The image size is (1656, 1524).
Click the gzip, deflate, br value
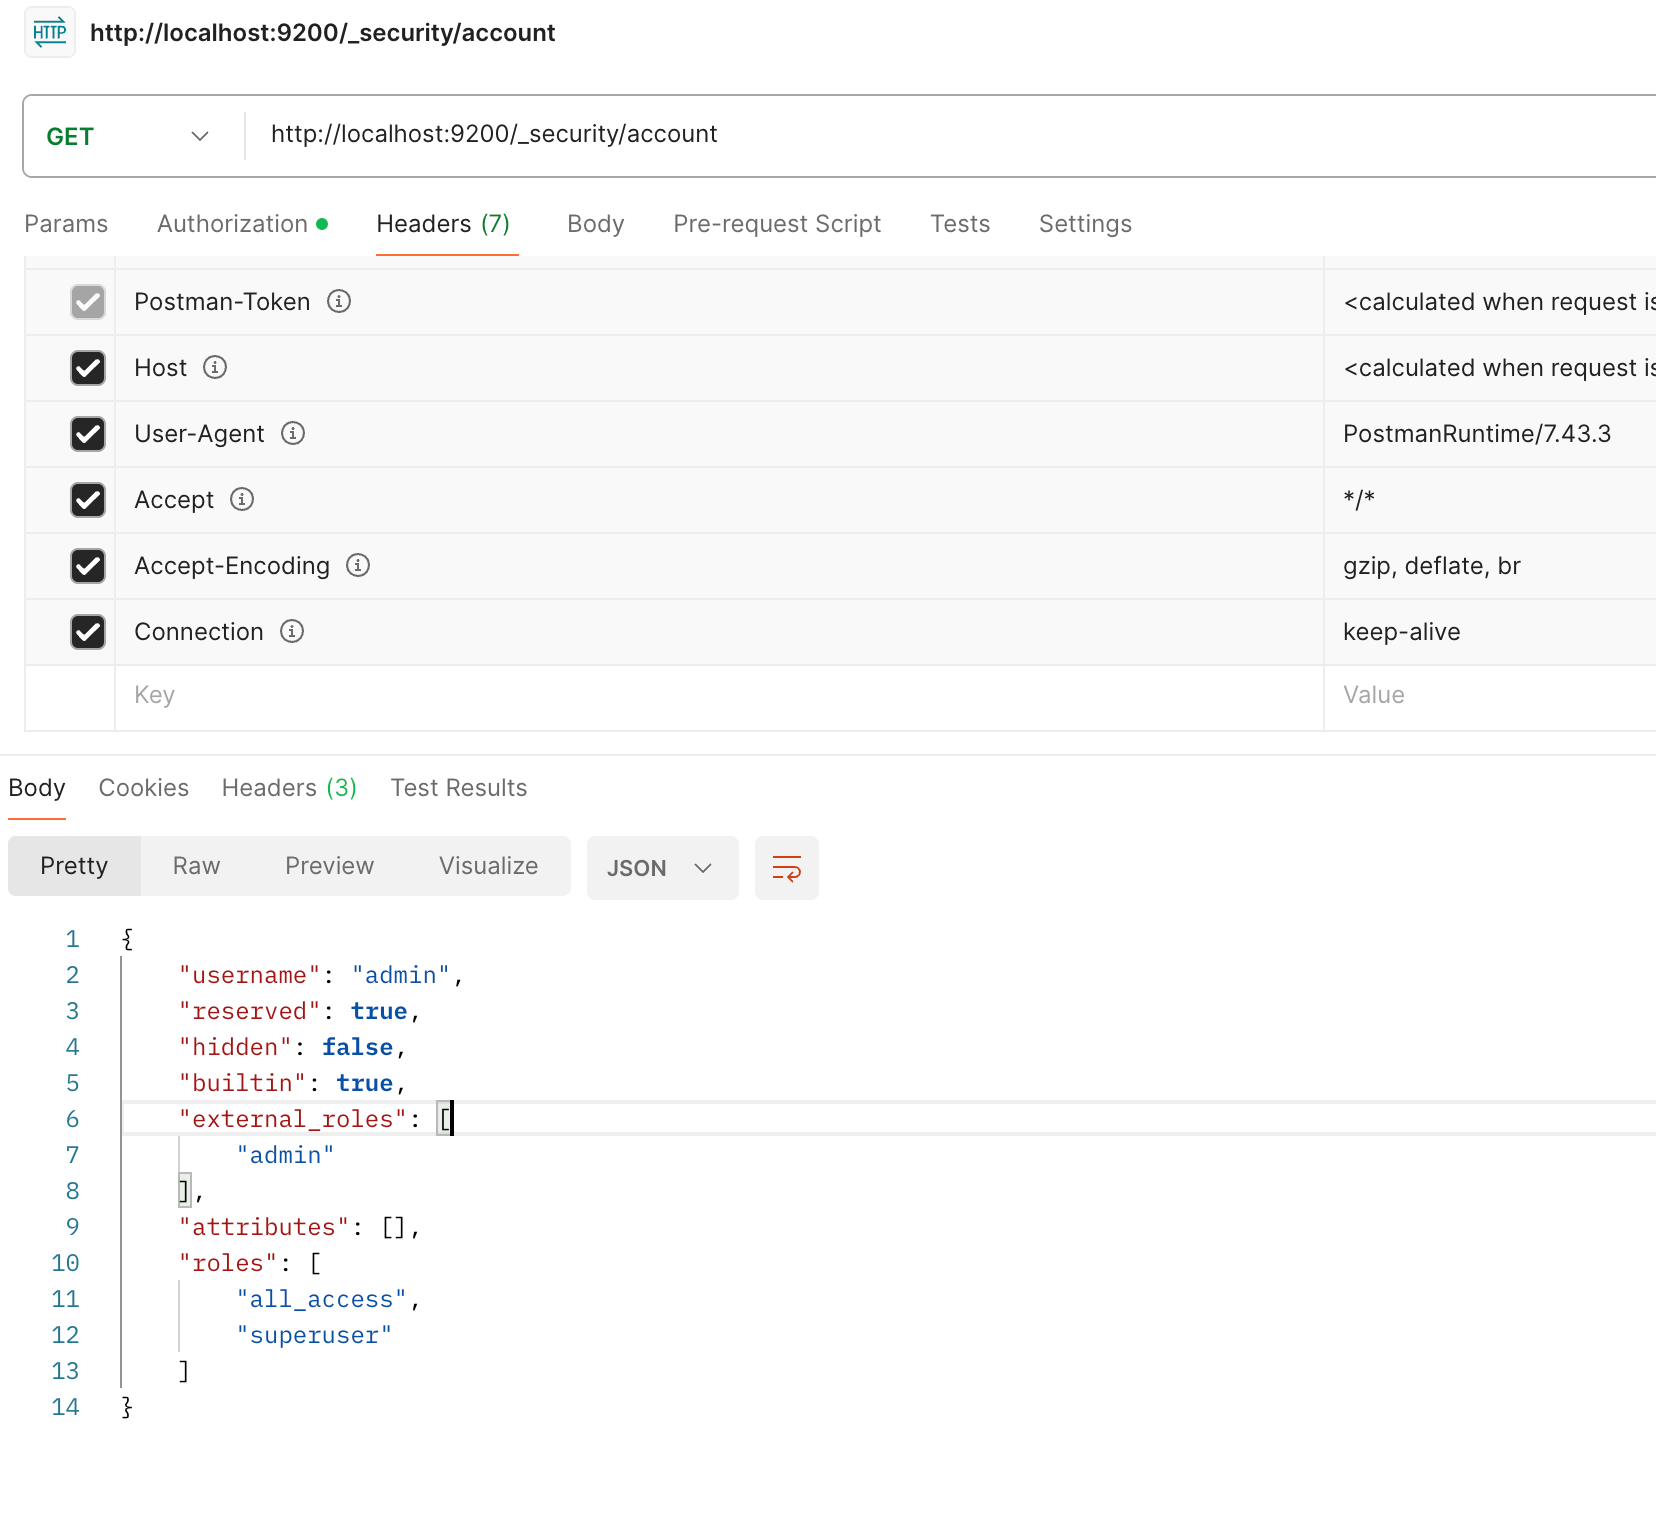(x=1431, y=565)
